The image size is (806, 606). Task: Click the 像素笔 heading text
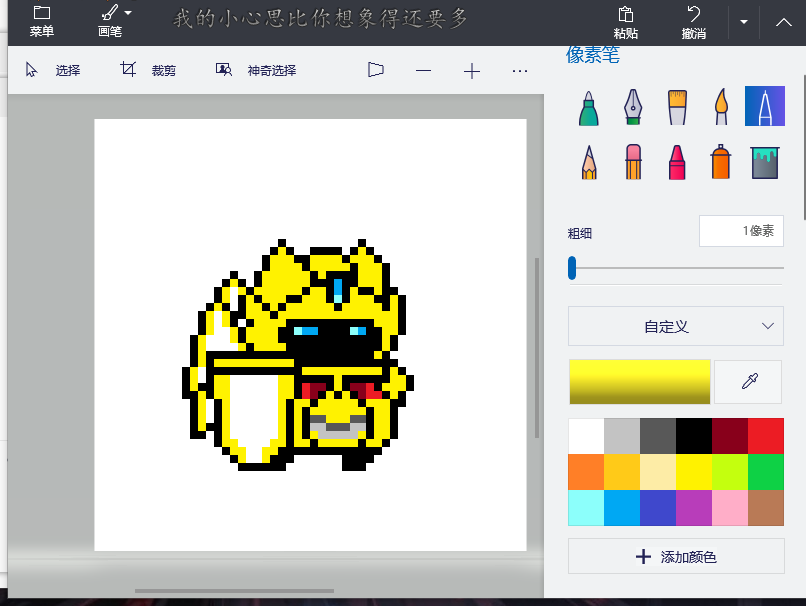[x=593, y=55]
